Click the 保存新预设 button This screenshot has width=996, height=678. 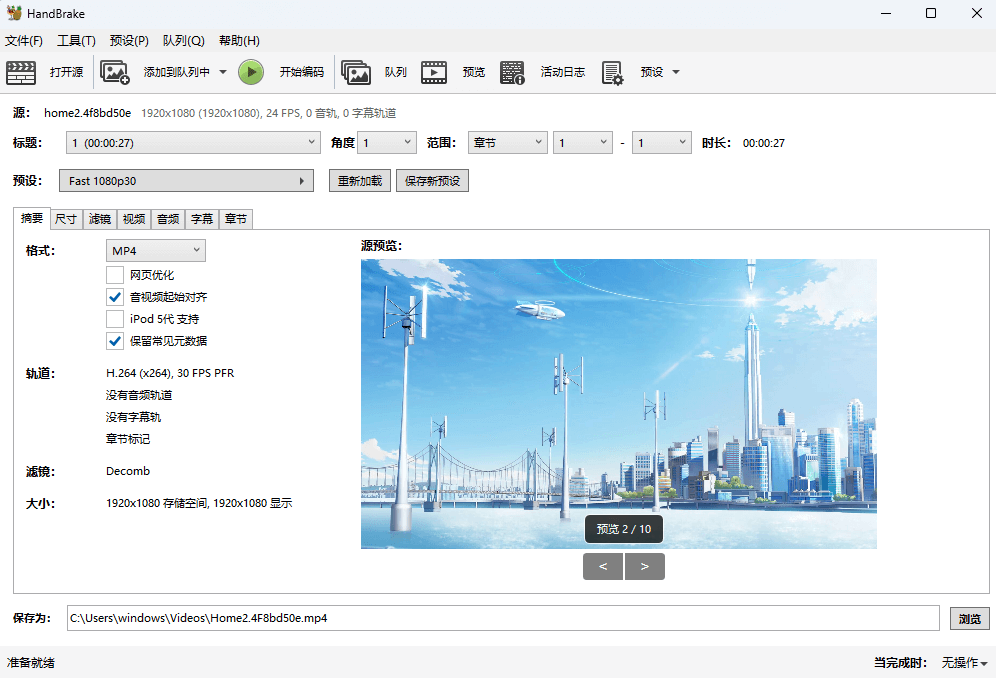[432, 180]
